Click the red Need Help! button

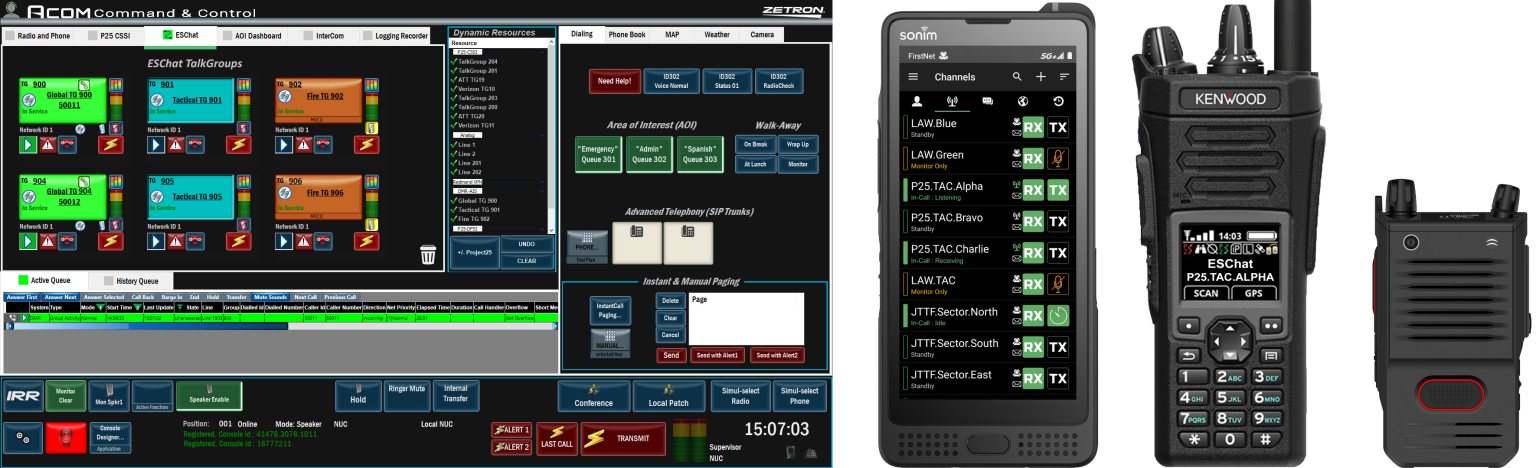click(x=615, y=81)
